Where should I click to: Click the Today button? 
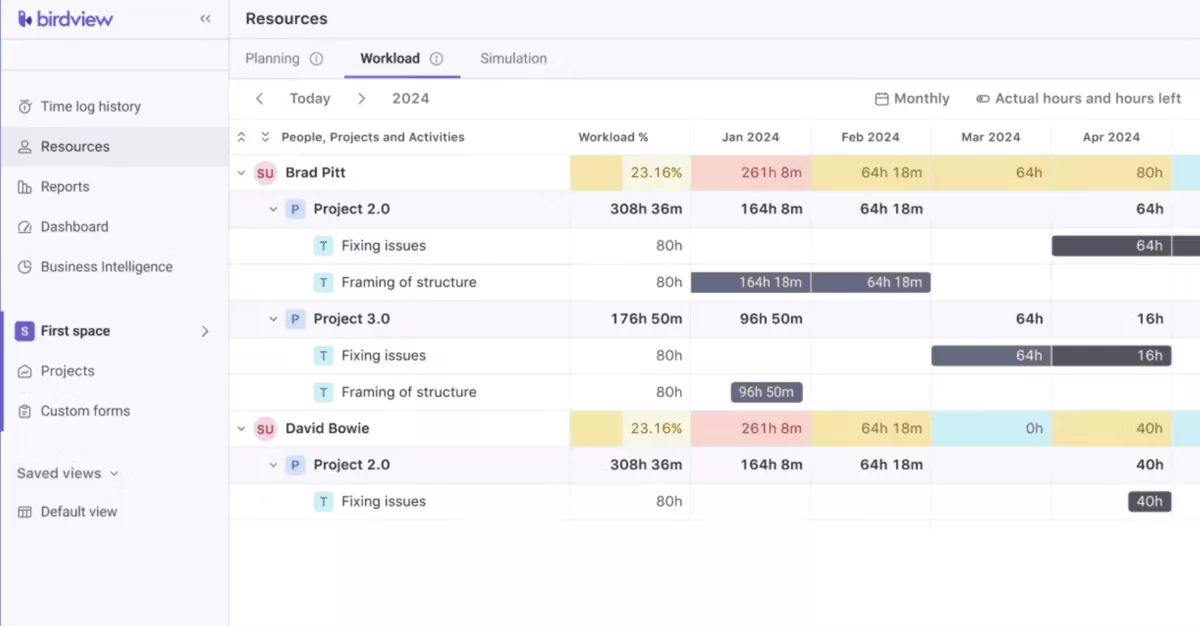[x=310, y=98]
